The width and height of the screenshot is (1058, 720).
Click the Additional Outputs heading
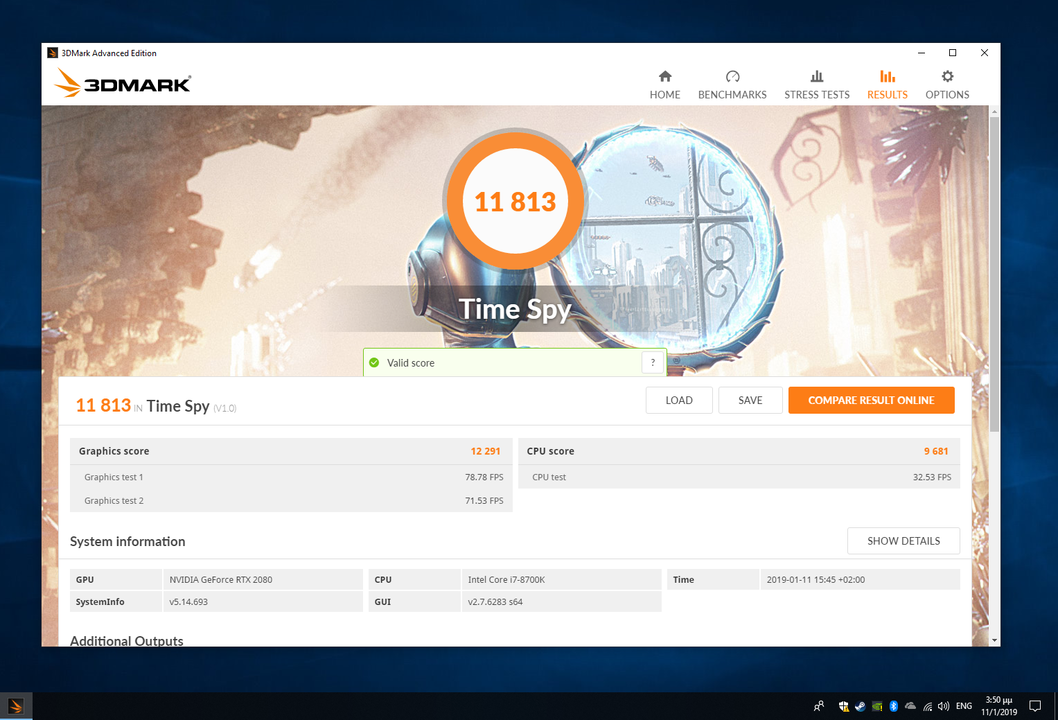[127, 640]
